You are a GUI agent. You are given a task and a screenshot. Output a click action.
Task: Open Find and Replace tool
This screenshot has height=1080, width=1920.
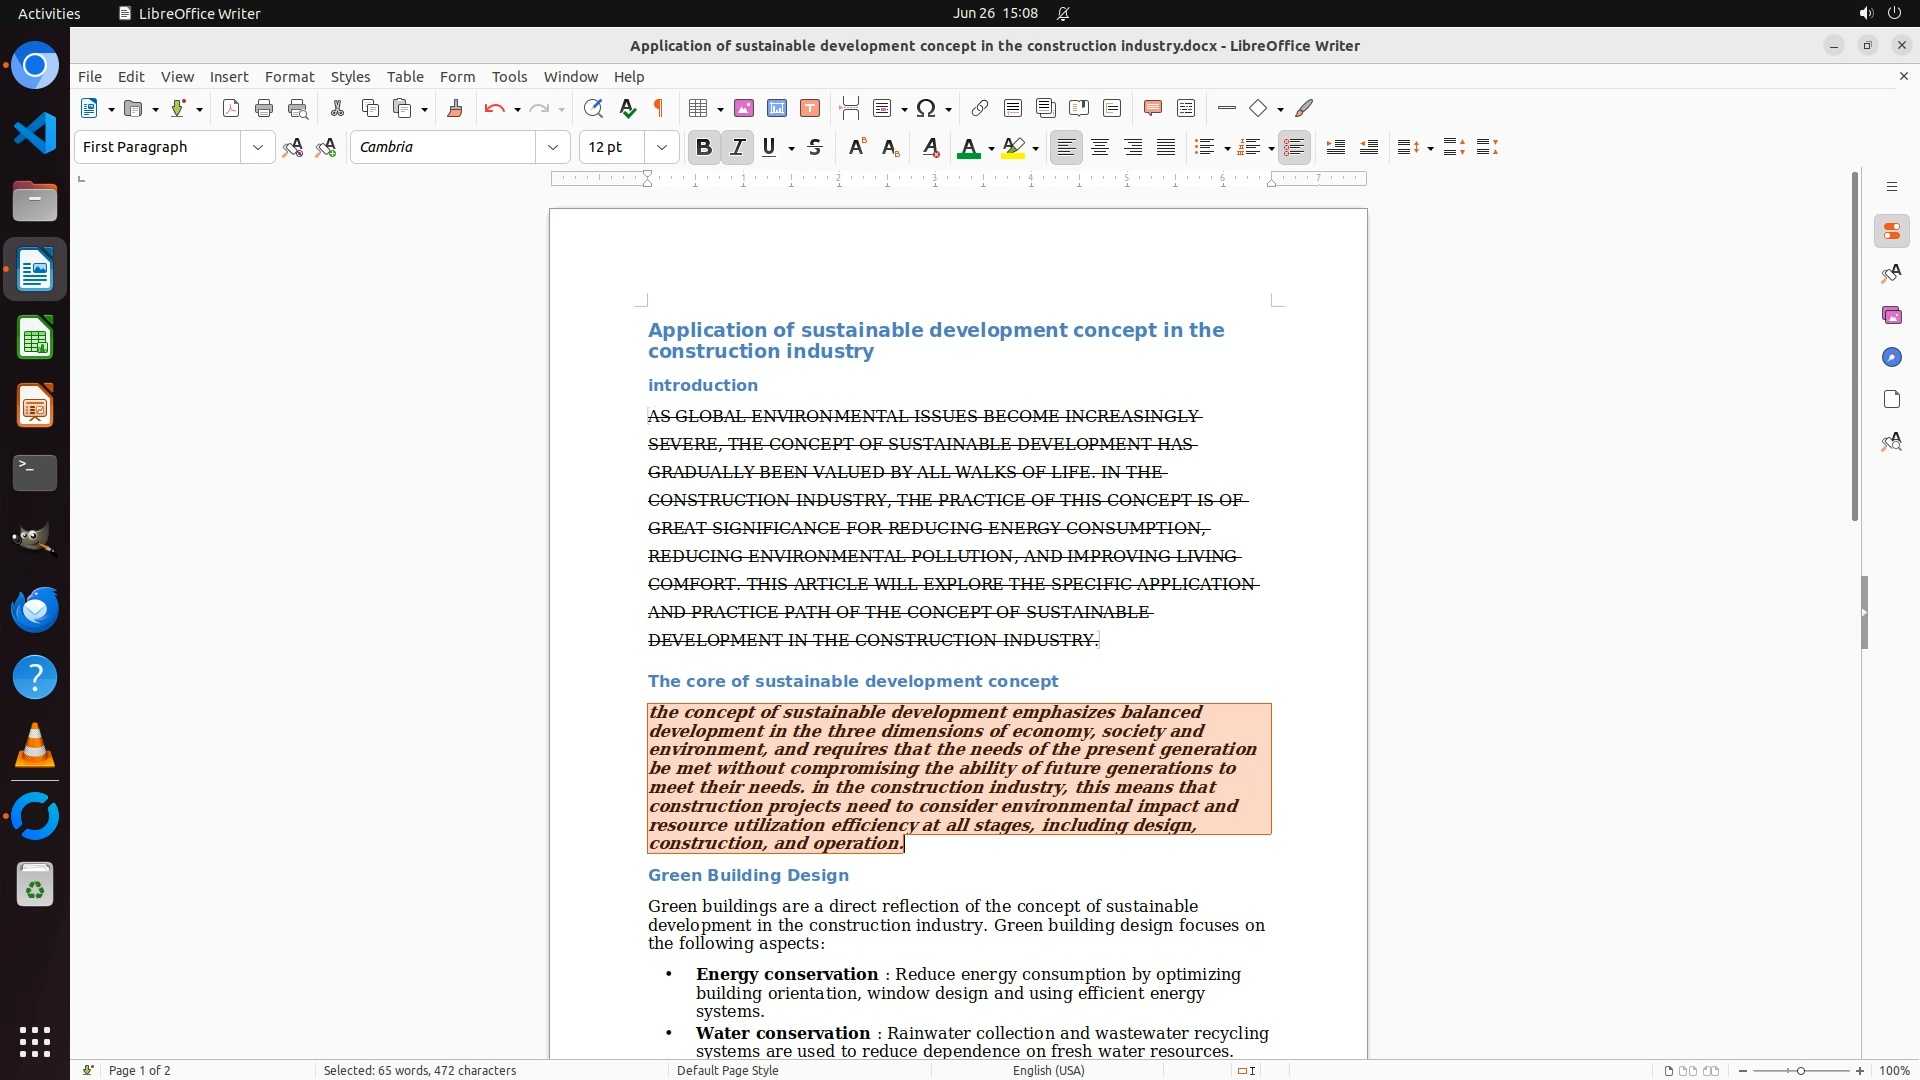tap(593, 109)
